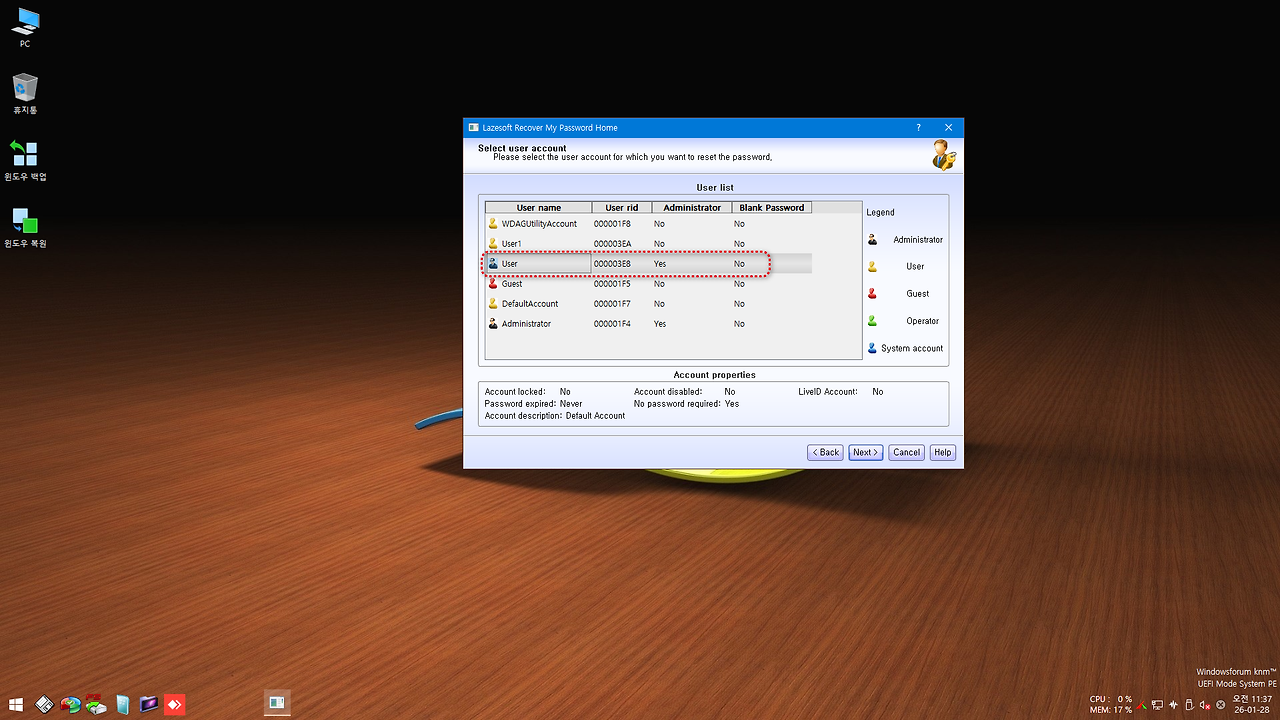This screenshot has height=720, width=1280.
Task: Click the 'Password expired:' property label
Action: (x=520, y=404)
